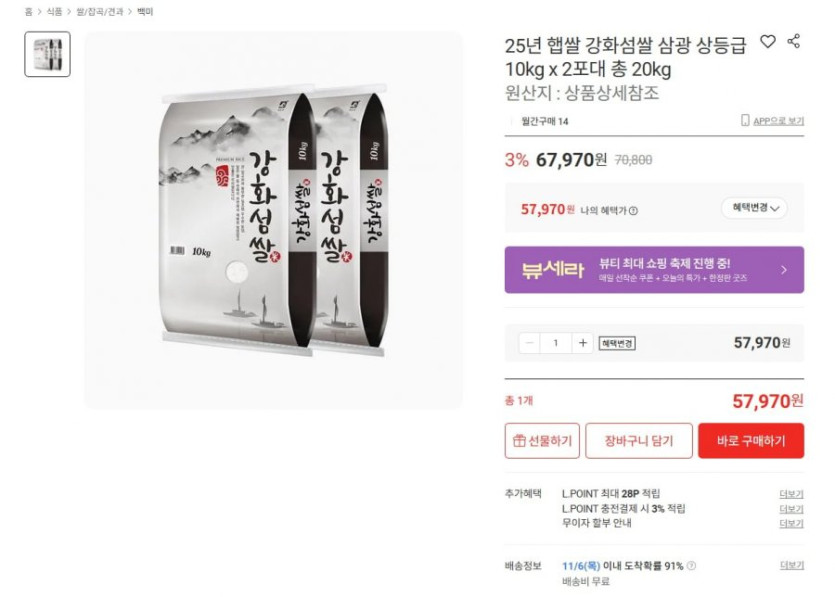This screenshot has width=835, height=597.
Task: Click the quantity input field
Action: [x=556, y=343]
